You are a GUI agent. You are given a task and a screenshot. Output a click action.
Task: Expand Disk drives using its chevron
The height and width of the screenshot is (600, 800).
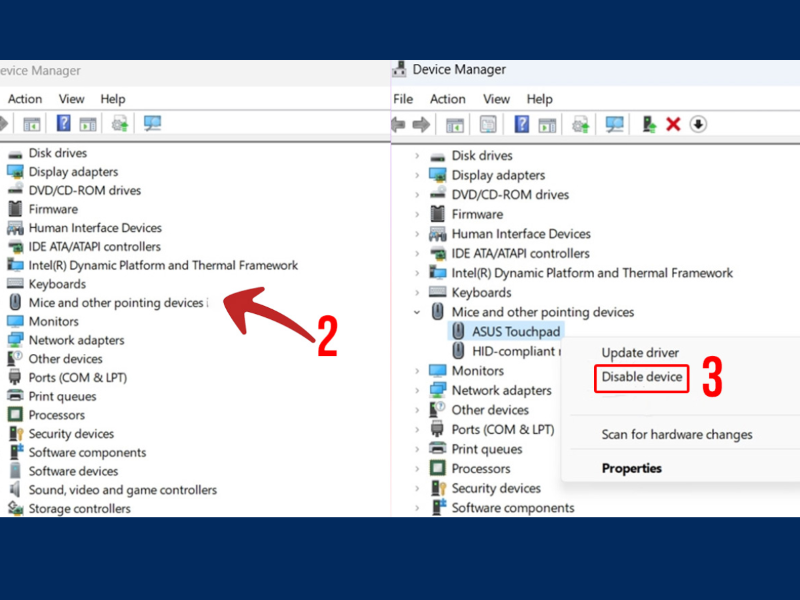click(418, 156)
